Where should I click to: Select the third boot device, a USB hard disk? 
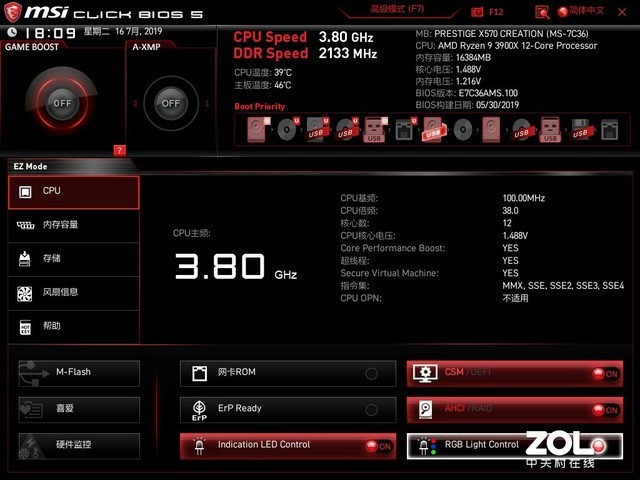pyautogui.click(x=317, y=129)
